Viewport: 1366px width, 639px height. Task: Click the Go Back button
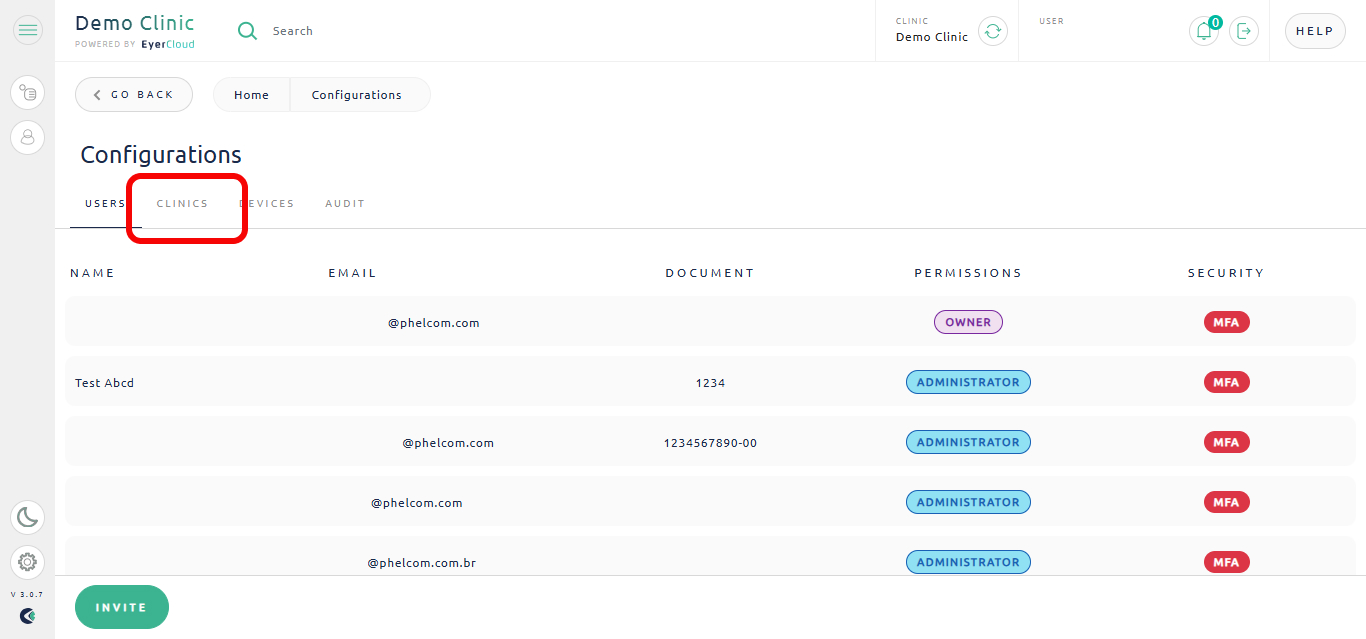tap(134, 95)
